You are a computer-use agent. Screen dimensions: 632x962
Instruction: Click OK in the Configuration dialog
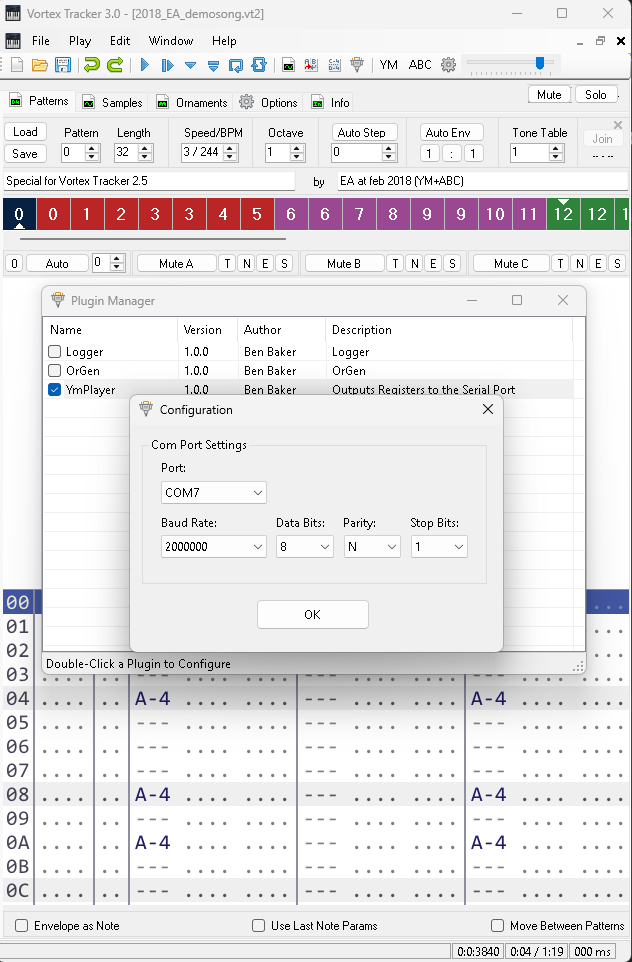click(312, 615)
